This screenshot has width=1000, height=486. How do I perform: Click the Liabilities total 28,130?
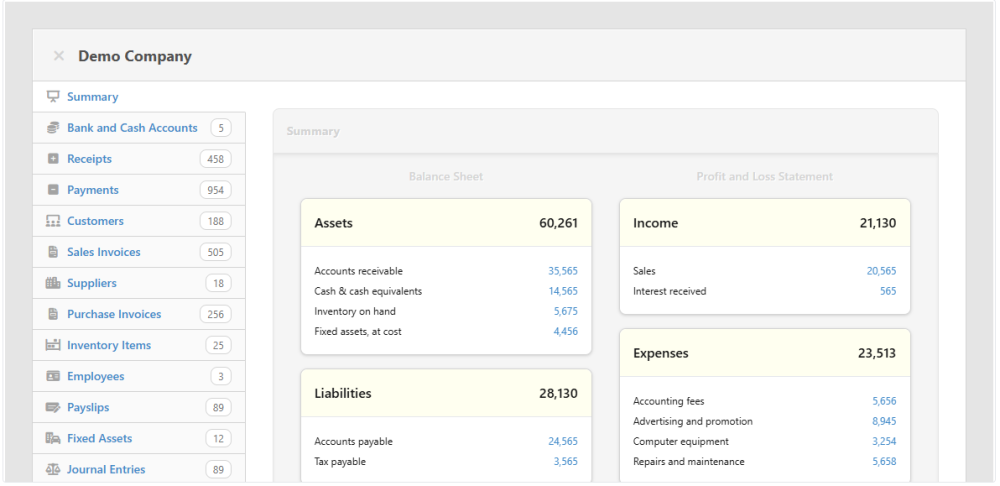click(559, 394)
